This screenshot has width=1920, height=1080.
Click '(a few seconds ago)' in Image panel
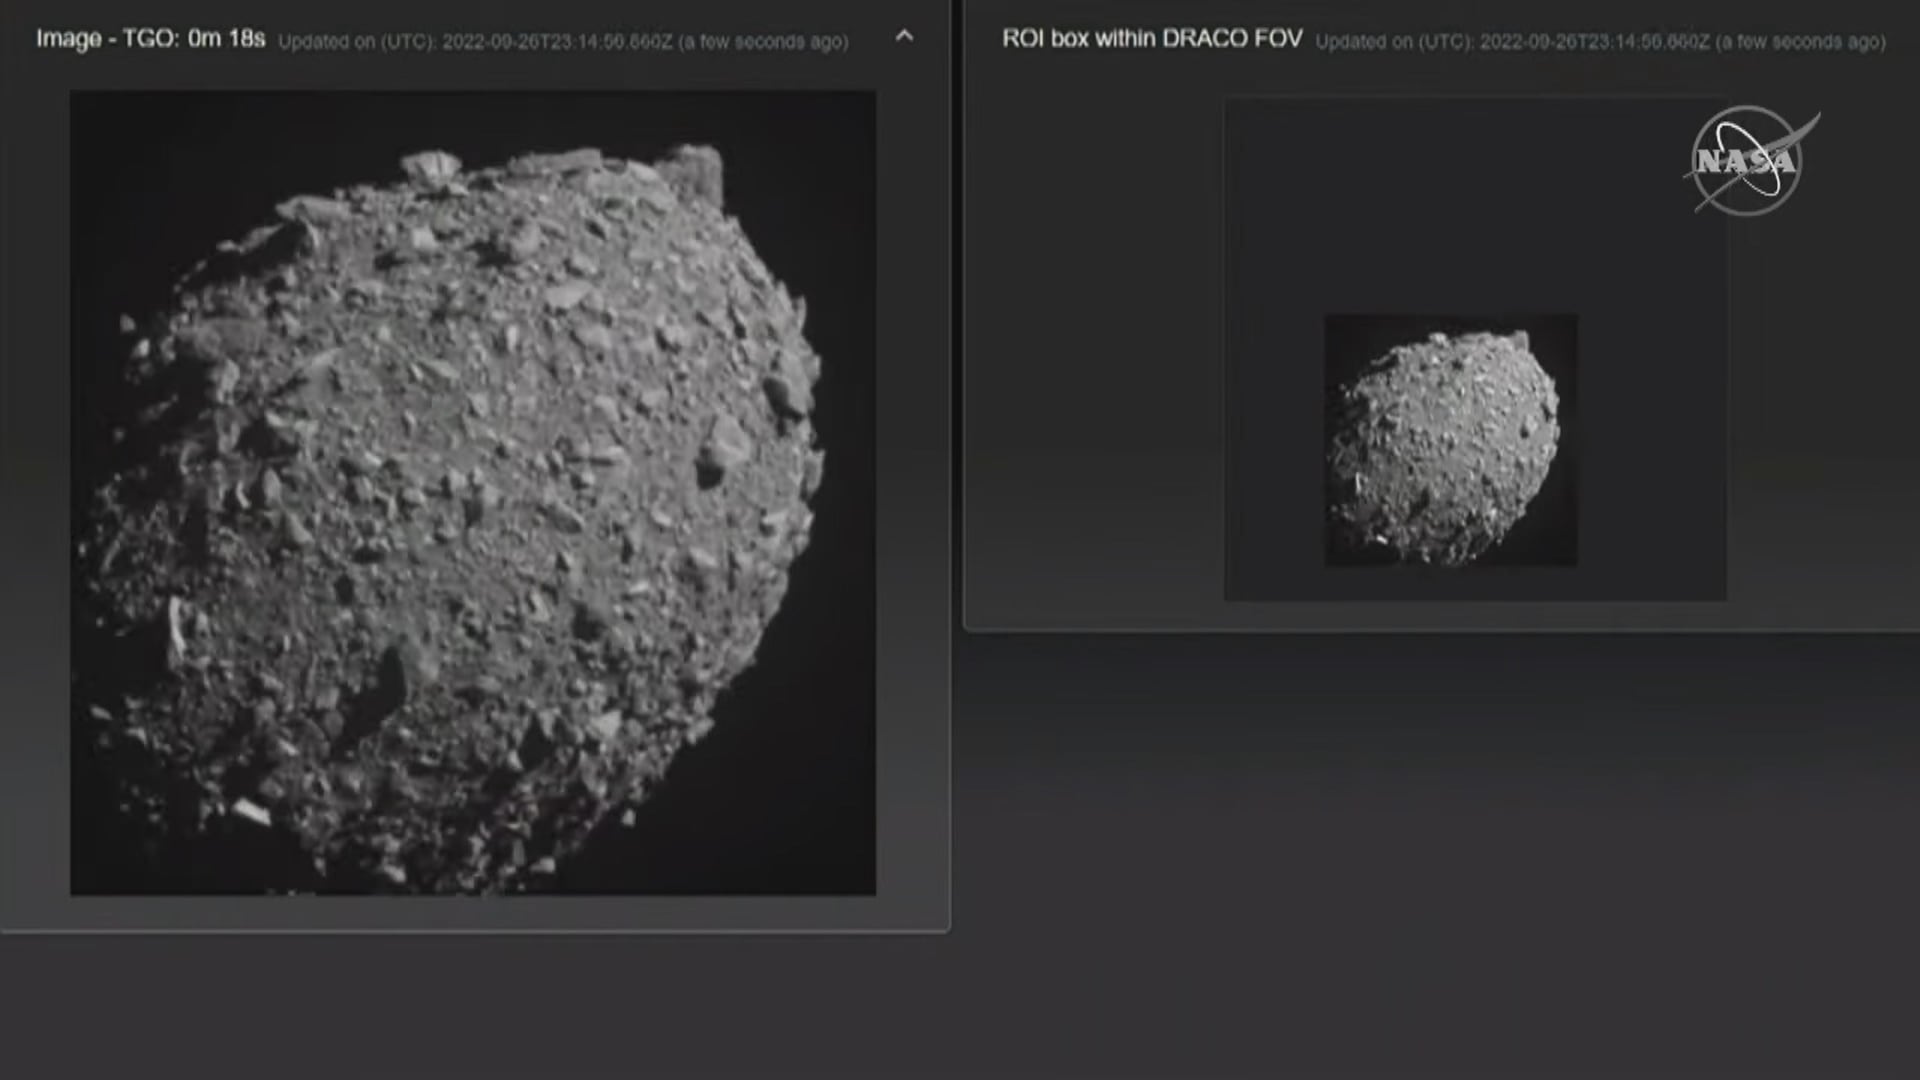point(763,42)
